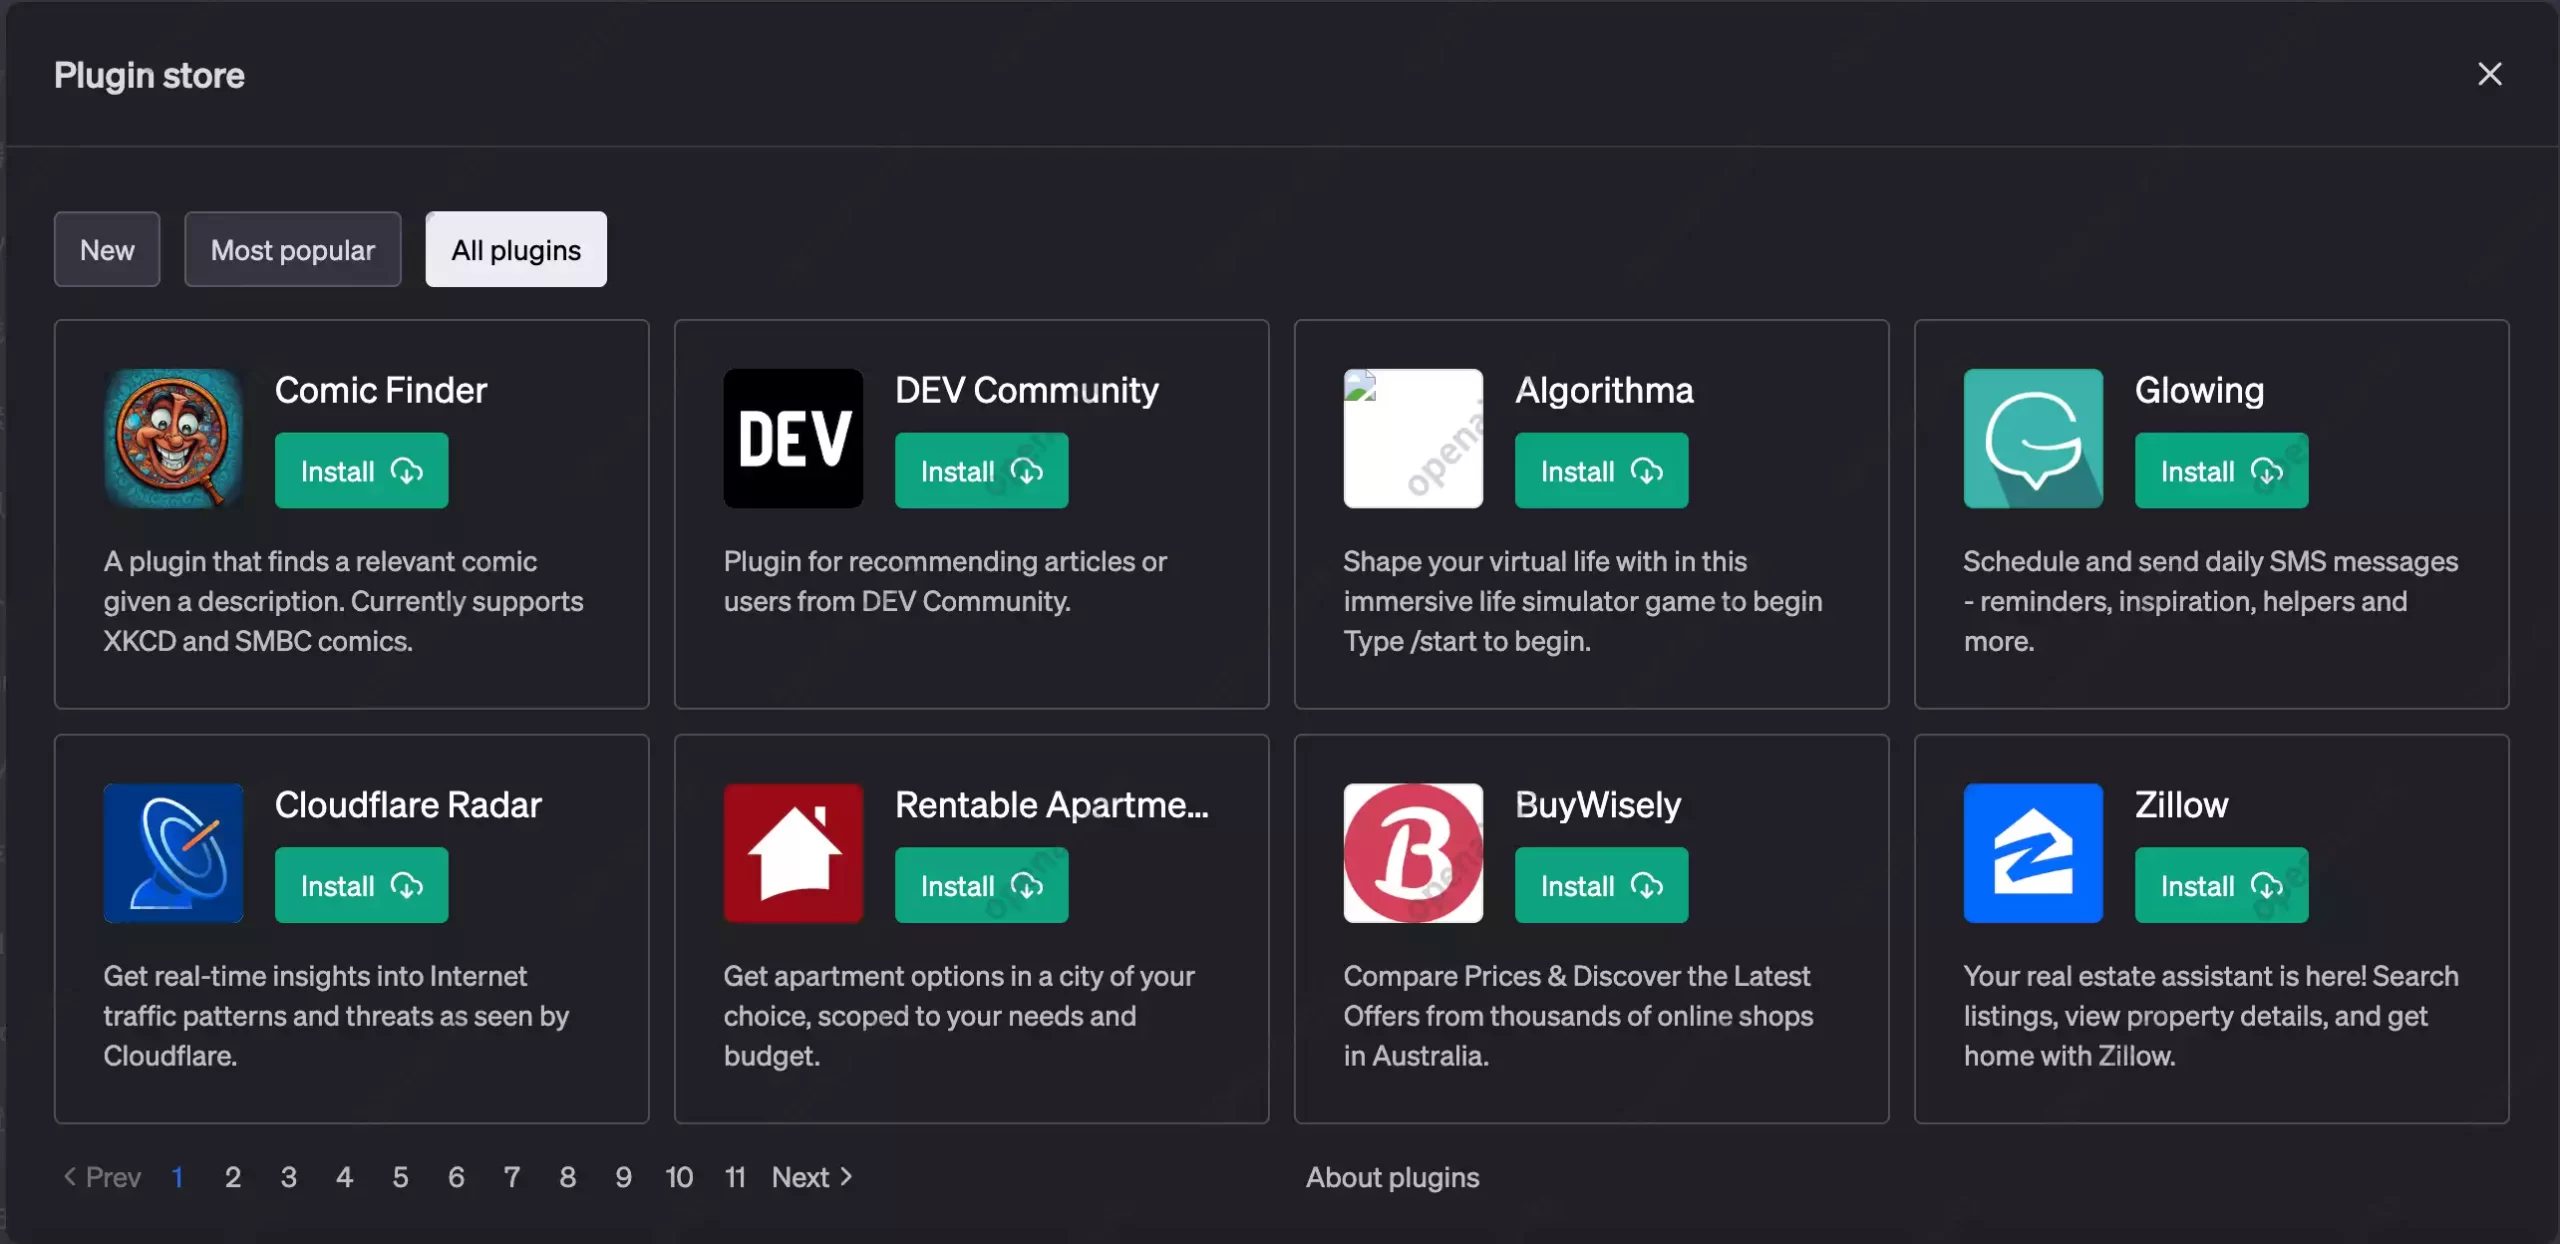Click the description about your real estate assistant
This screenshot has height=1244, width=2560.
(2211, 1016)
